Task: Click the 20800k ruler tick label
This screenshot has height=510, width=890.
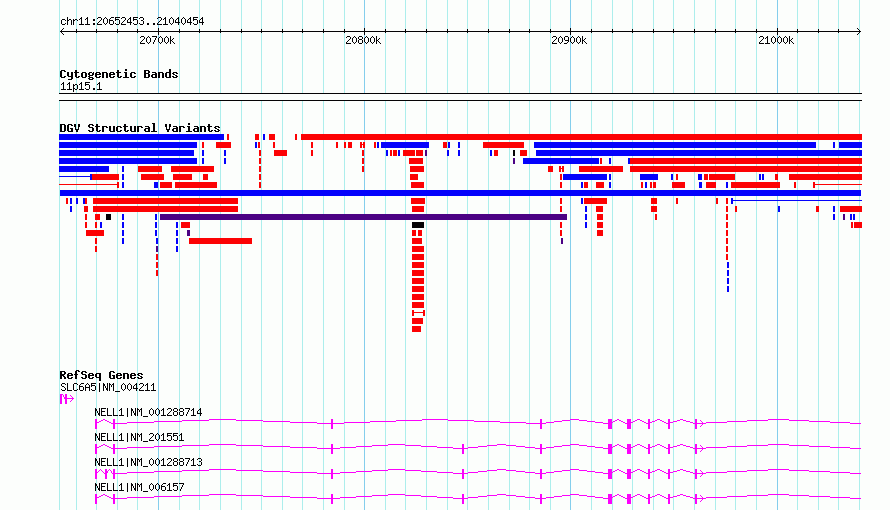Action: (363, 40)
